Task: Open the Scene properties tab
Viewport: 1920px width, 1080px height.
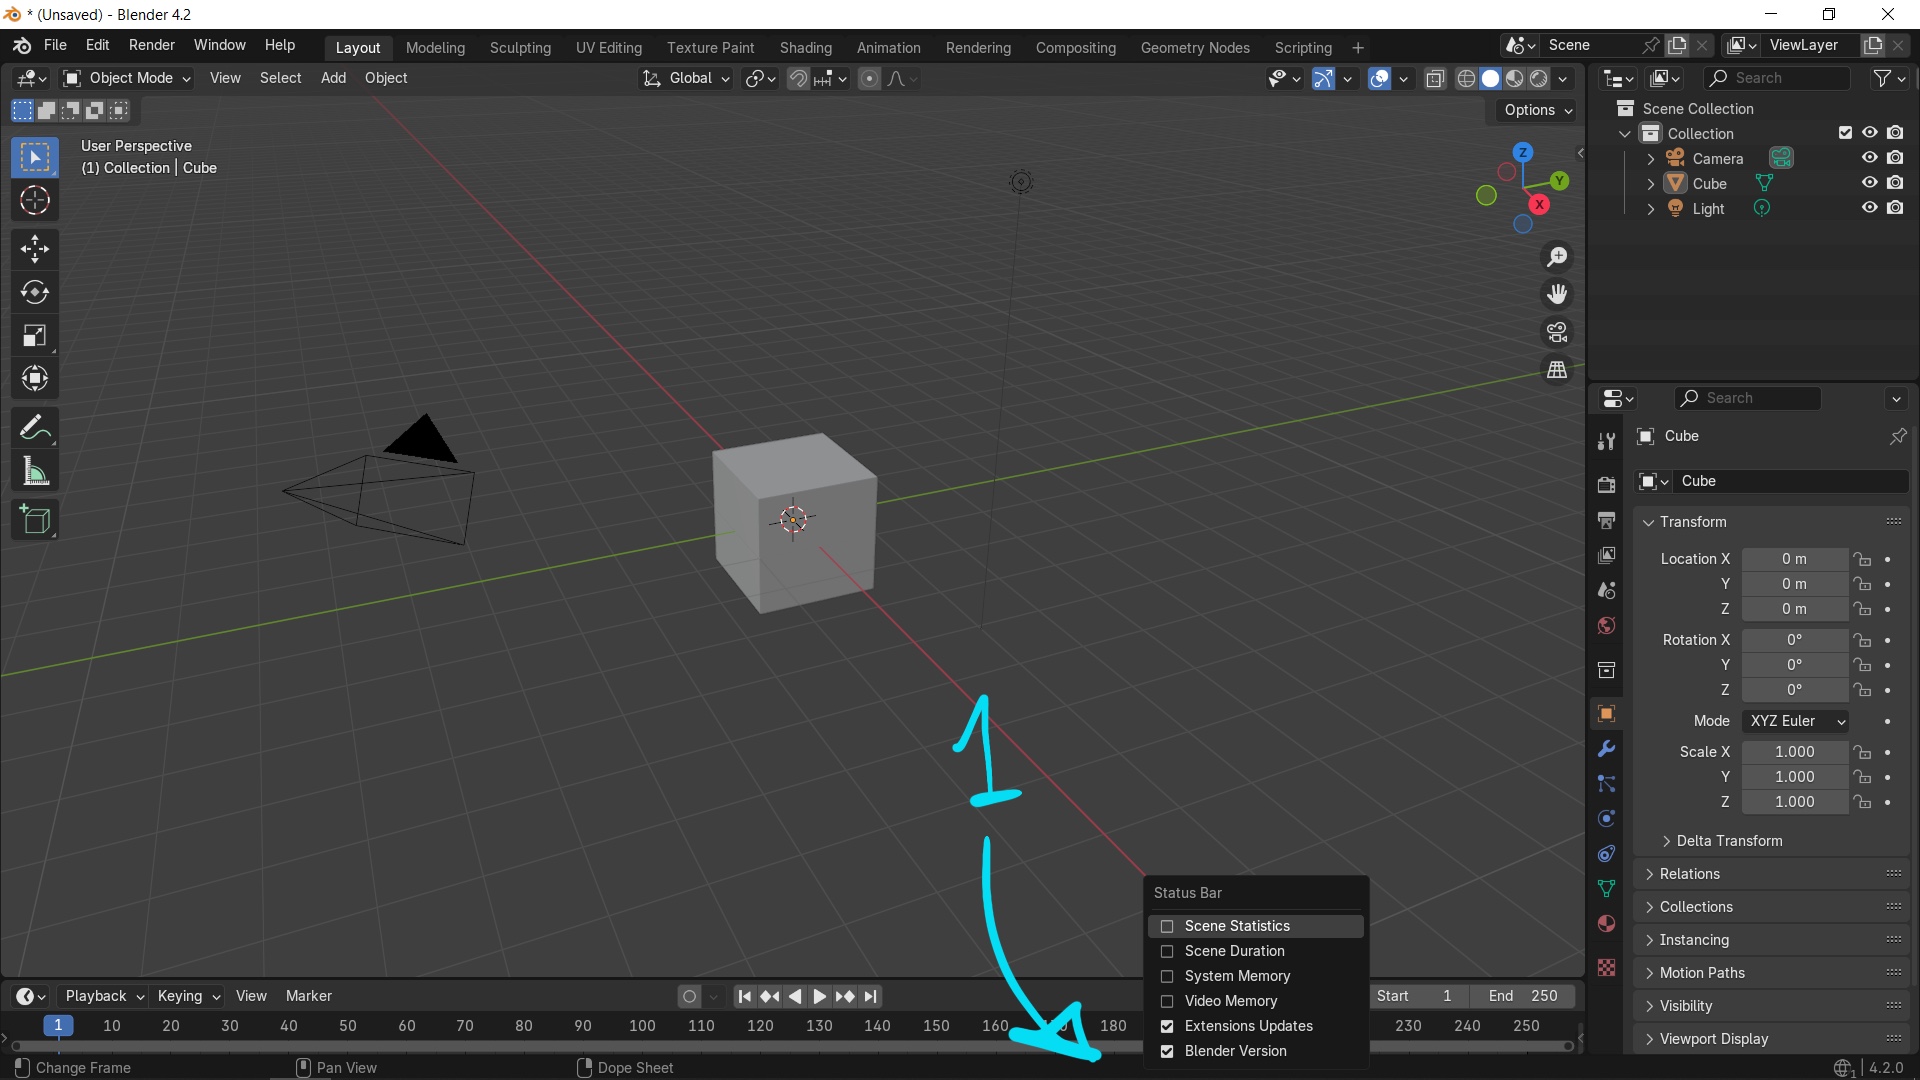Action: click(x=1607, y=590)
